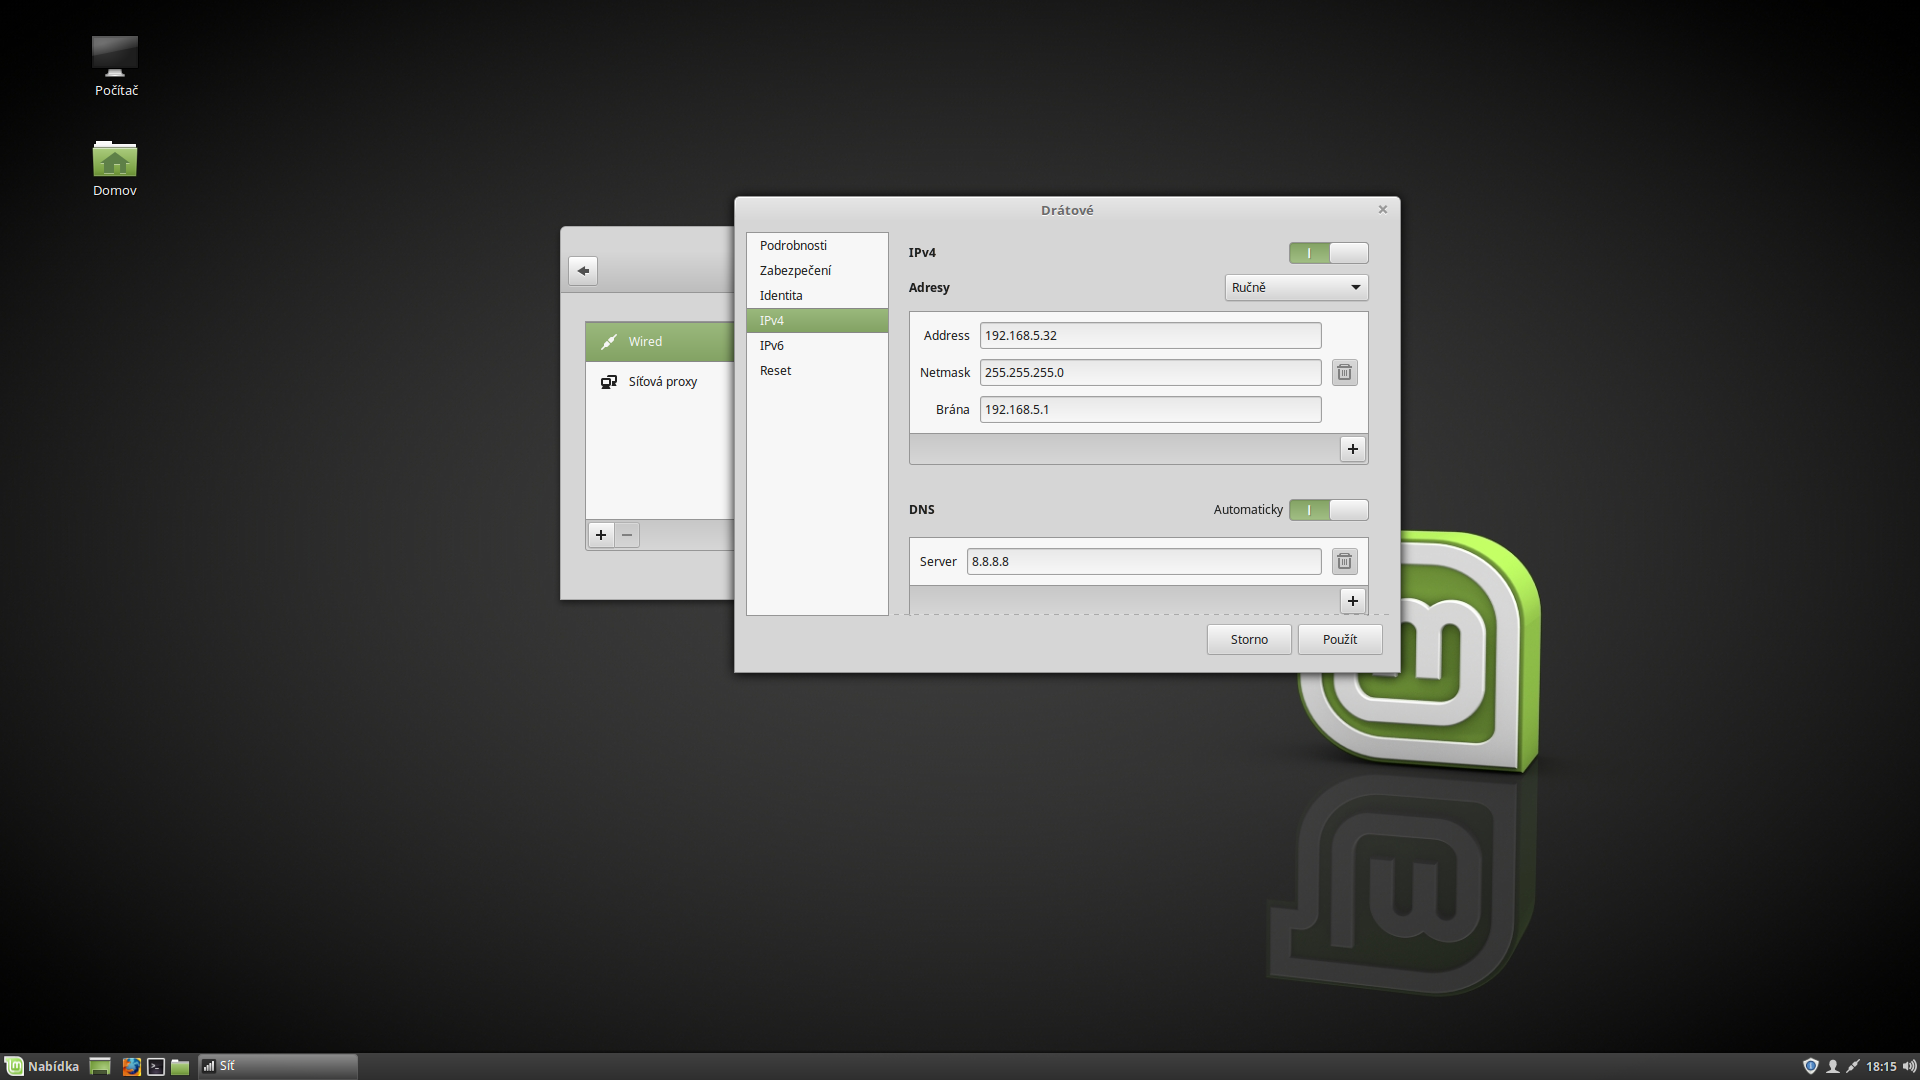Open the Nabídka menu
Screen dimensions: 1920x1080
[x=42, y=1066]
